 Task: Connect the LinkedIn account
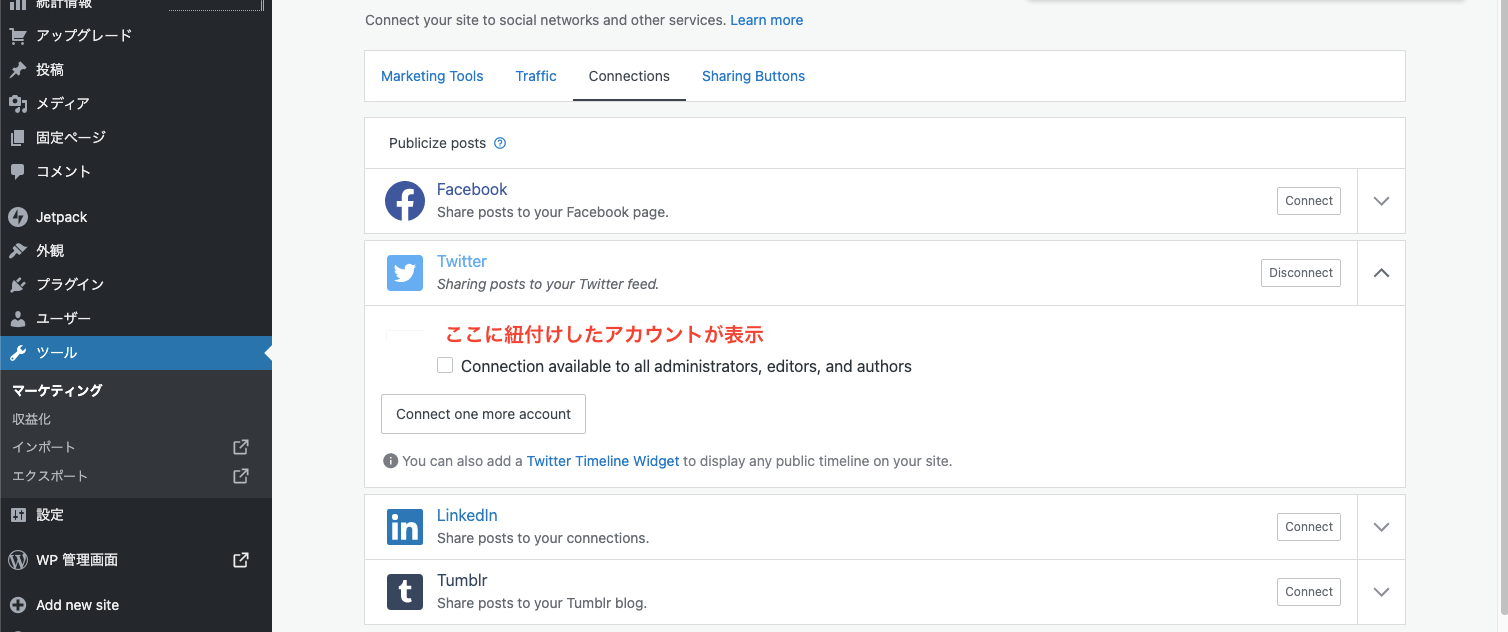click(x=1309, y=527)
